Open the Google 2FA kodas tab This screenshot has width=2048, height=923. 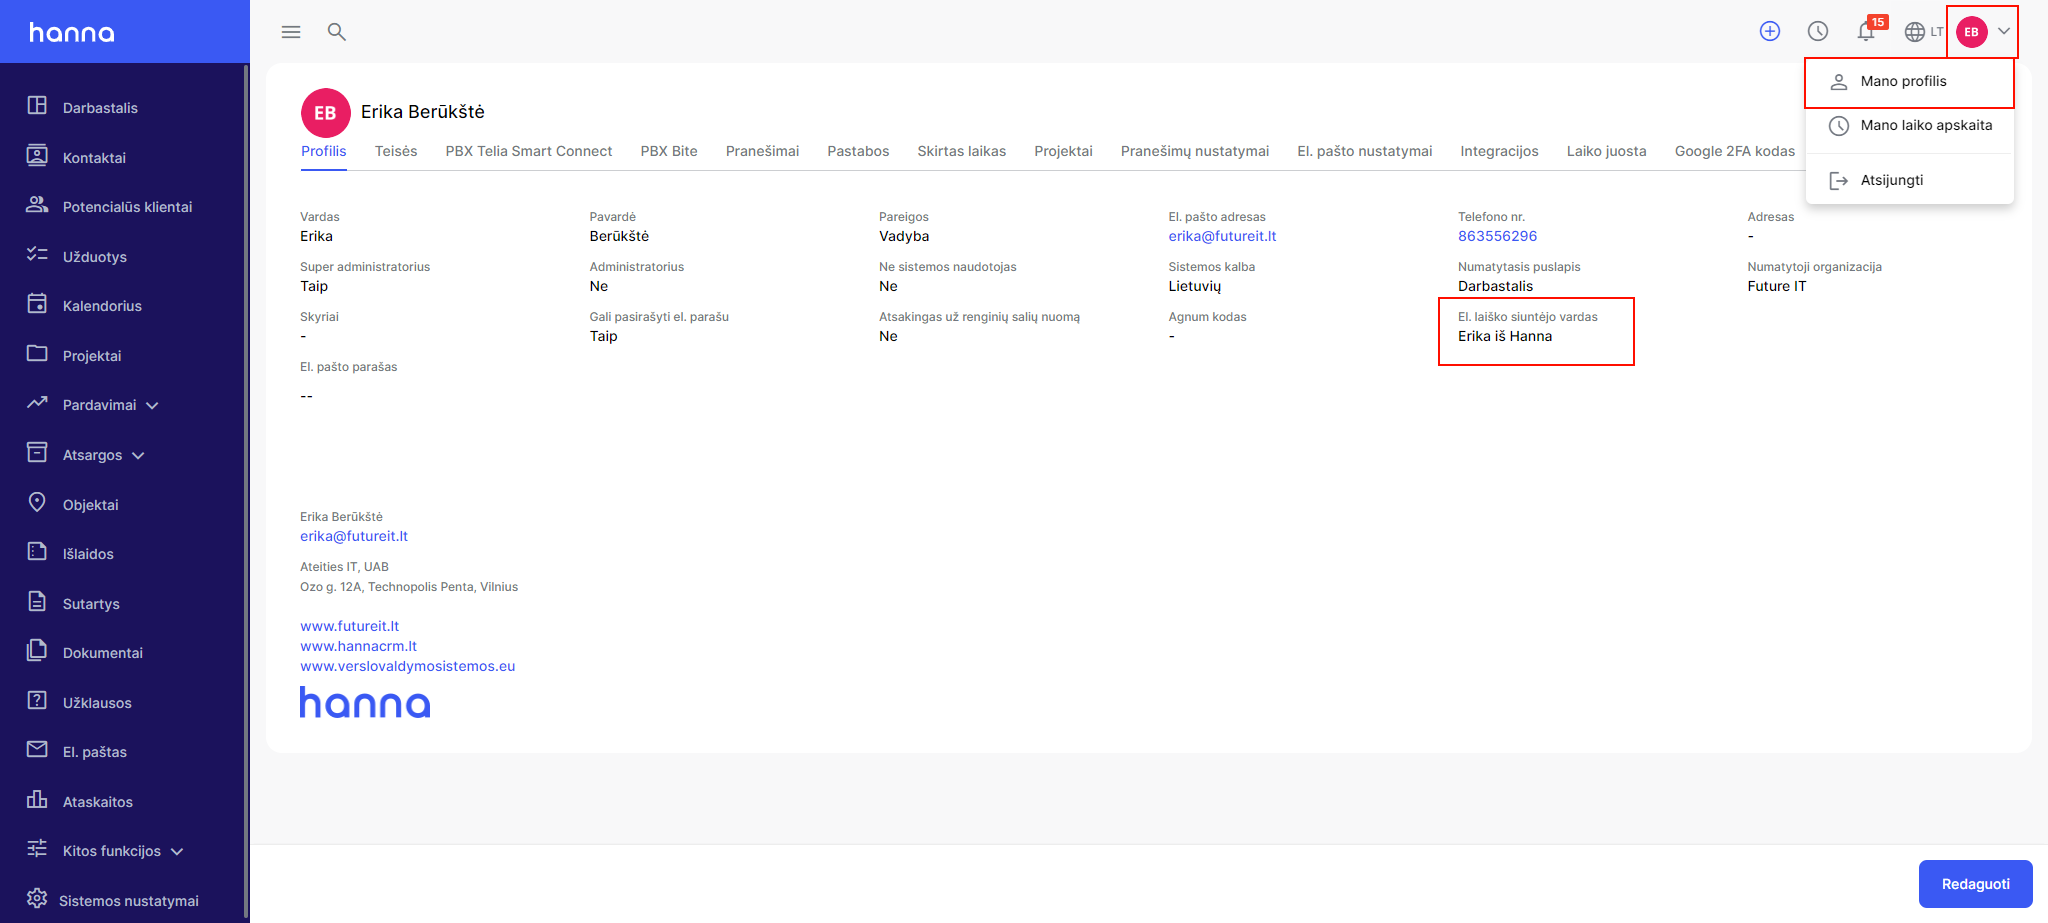1735,151
